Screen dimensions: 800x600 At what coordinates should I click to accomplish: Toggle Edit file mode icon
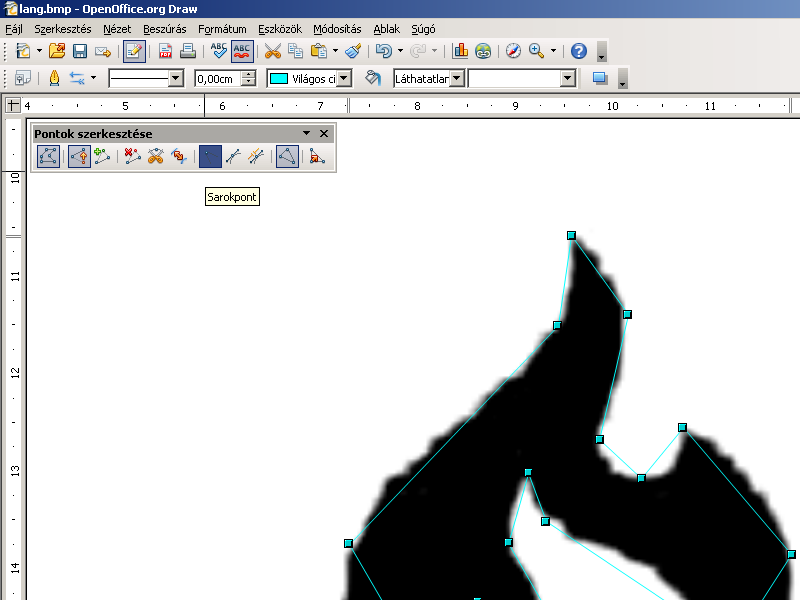click(x=134, y=51)
